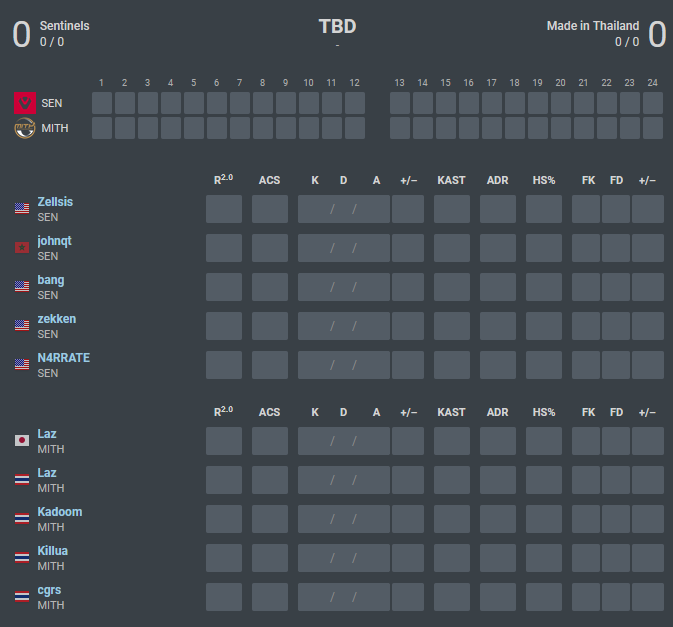Click ADR column header in Sentinels table
The width and height of the screenshot is (673, 627).
[497, 180]
